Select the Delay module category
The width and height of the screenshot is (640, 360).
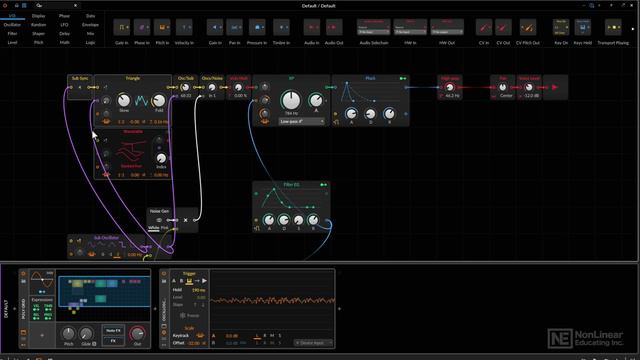click(x=64, y=33)
